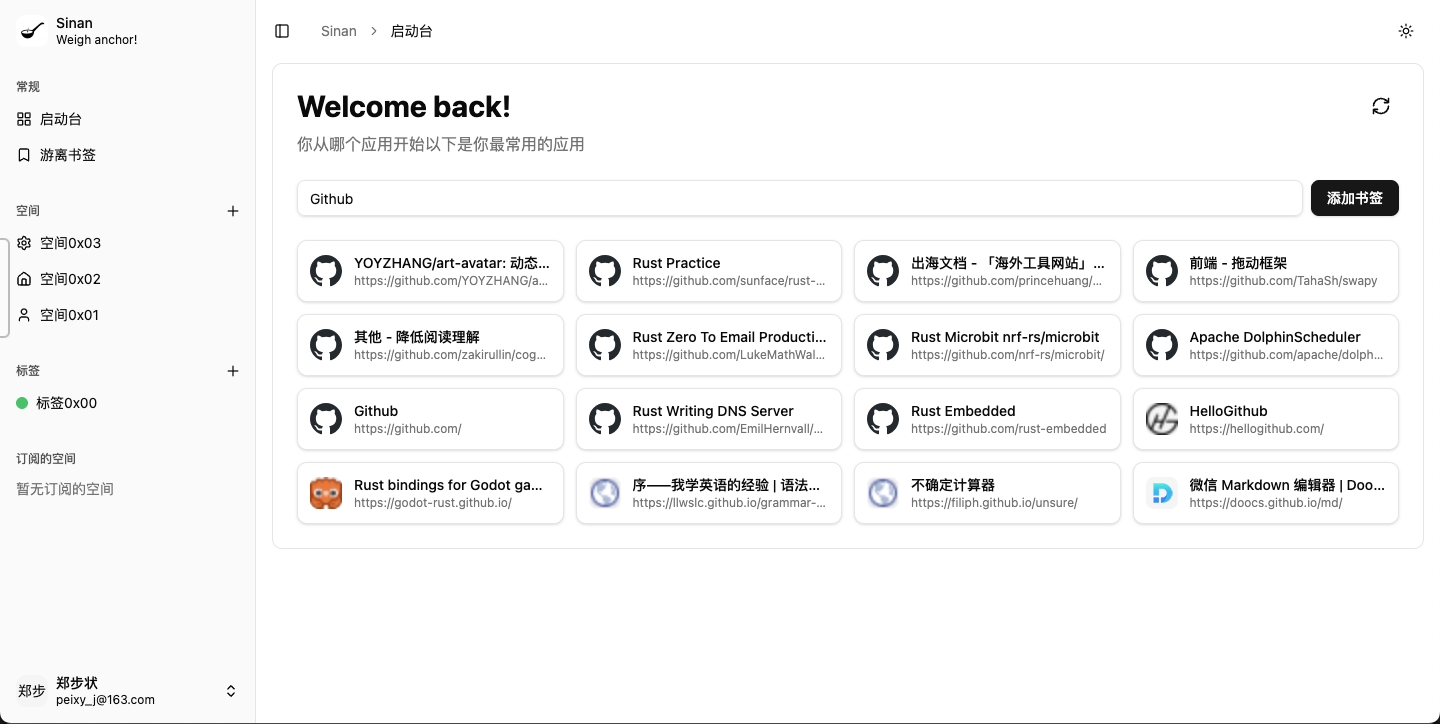This screenshot has width=1440, height=724.
Task: Click the GitHub icon on 前端 - 拖动框架 card
Action: pyautogui.click(x=1162, y=271)
